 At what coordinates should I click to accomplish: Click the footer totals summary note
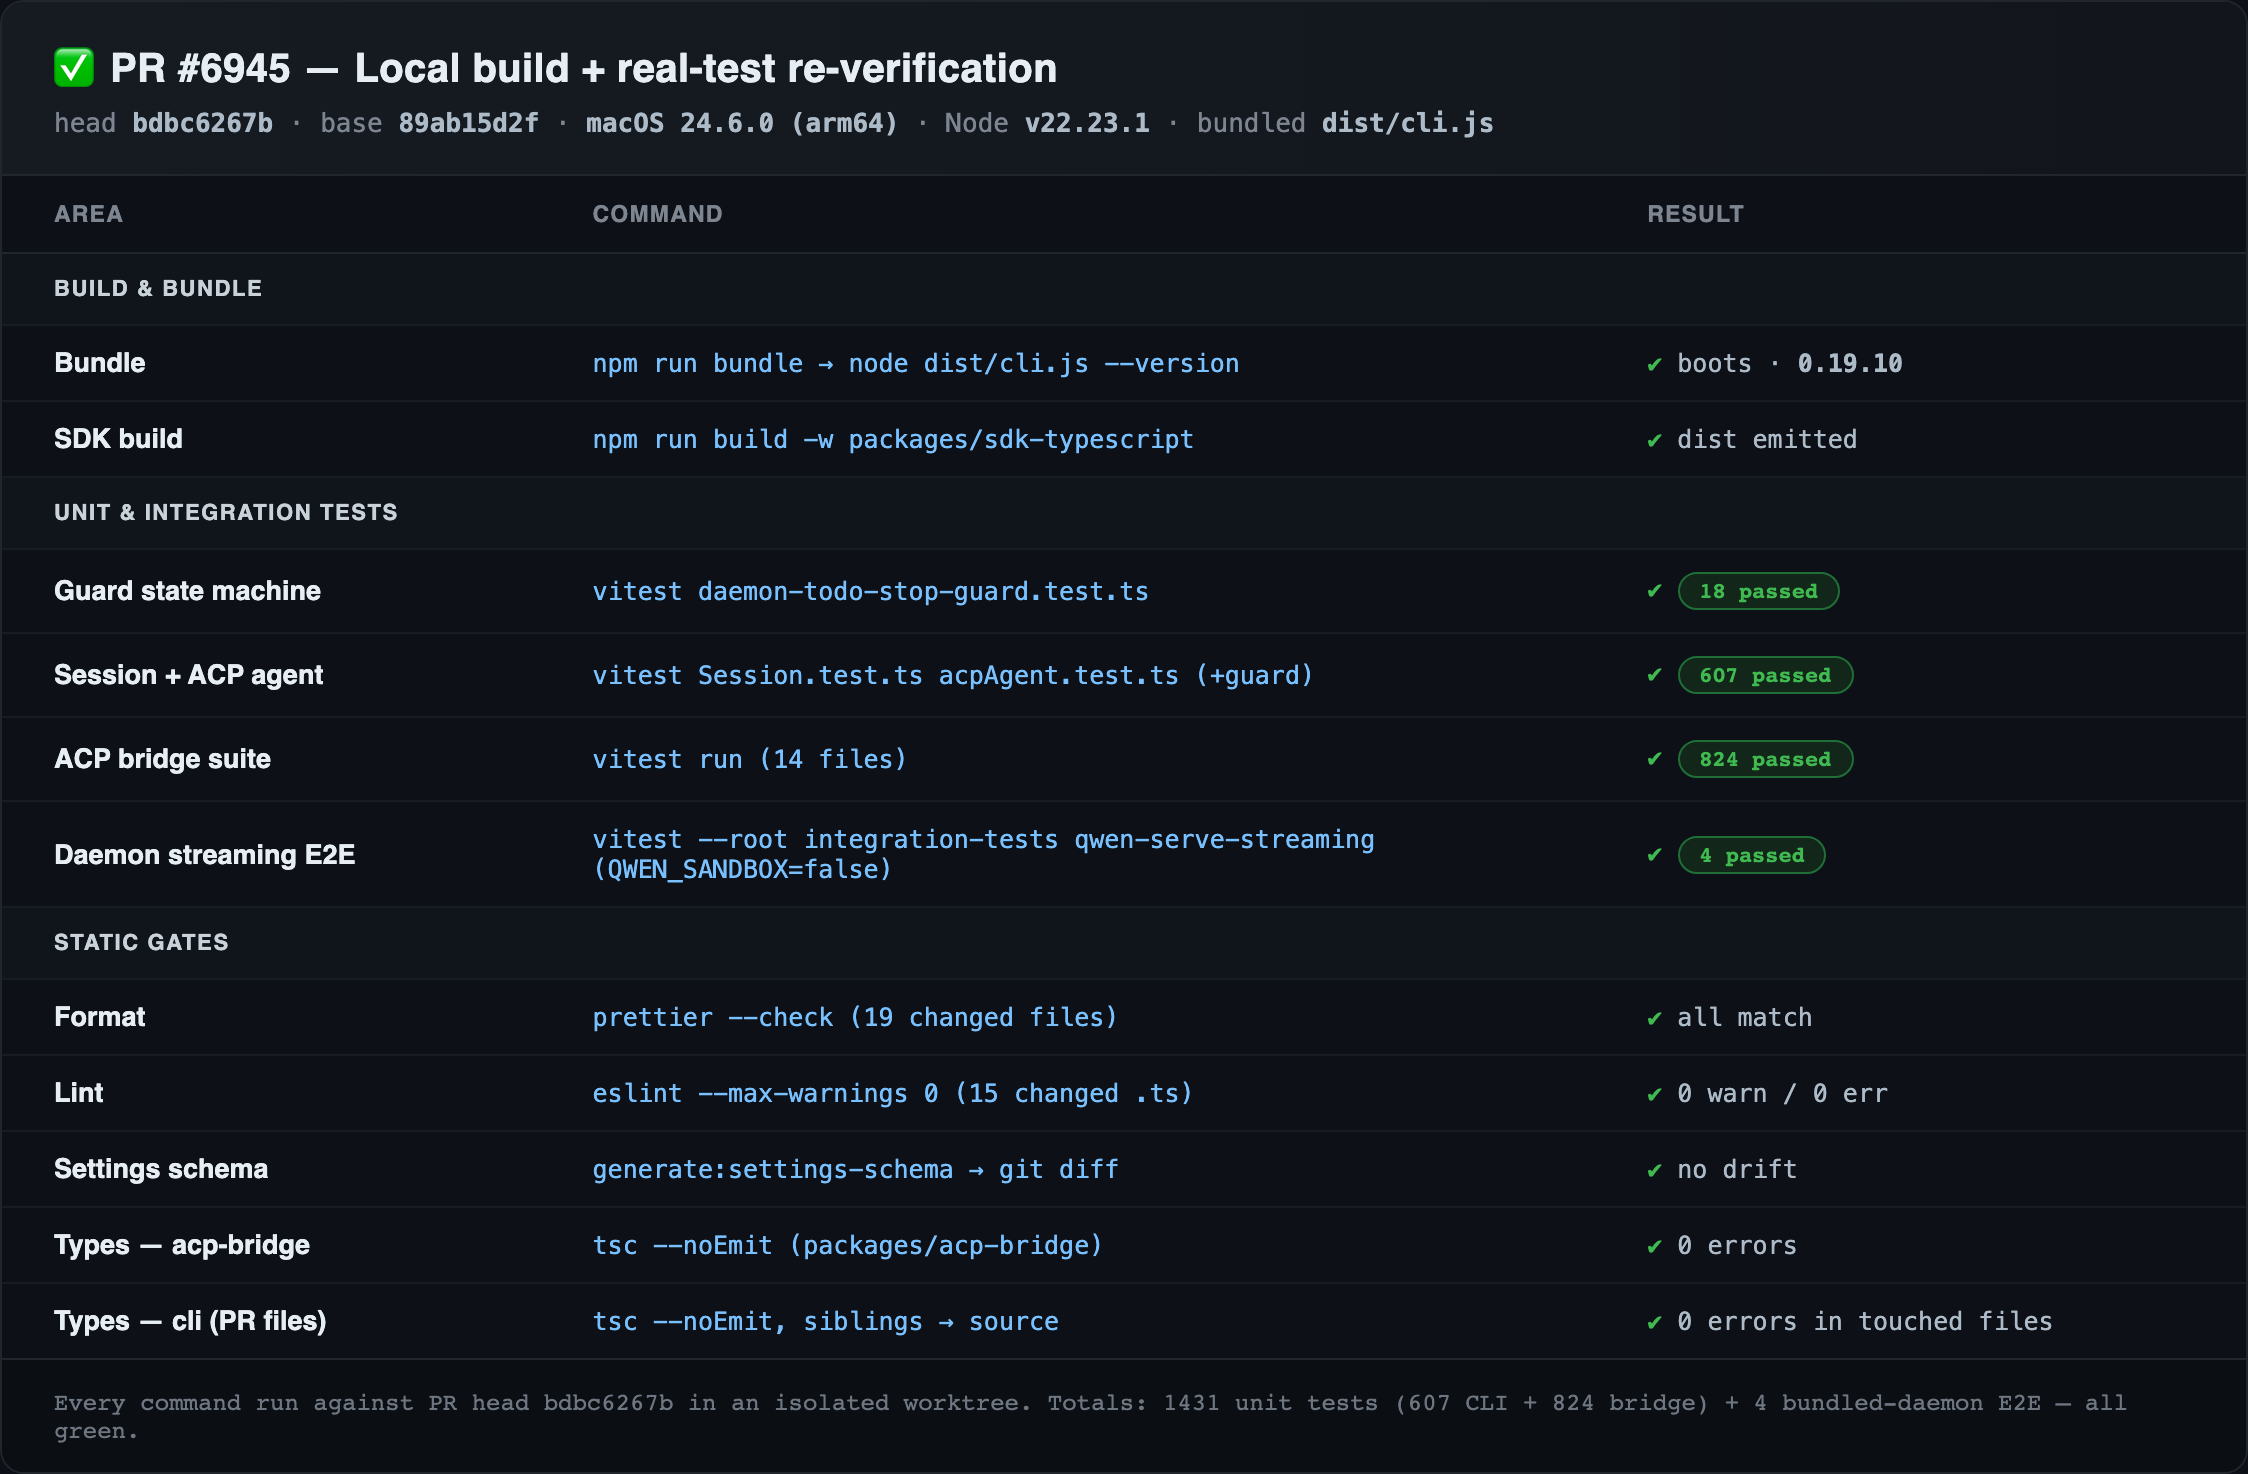(x=1090, y=1417)
